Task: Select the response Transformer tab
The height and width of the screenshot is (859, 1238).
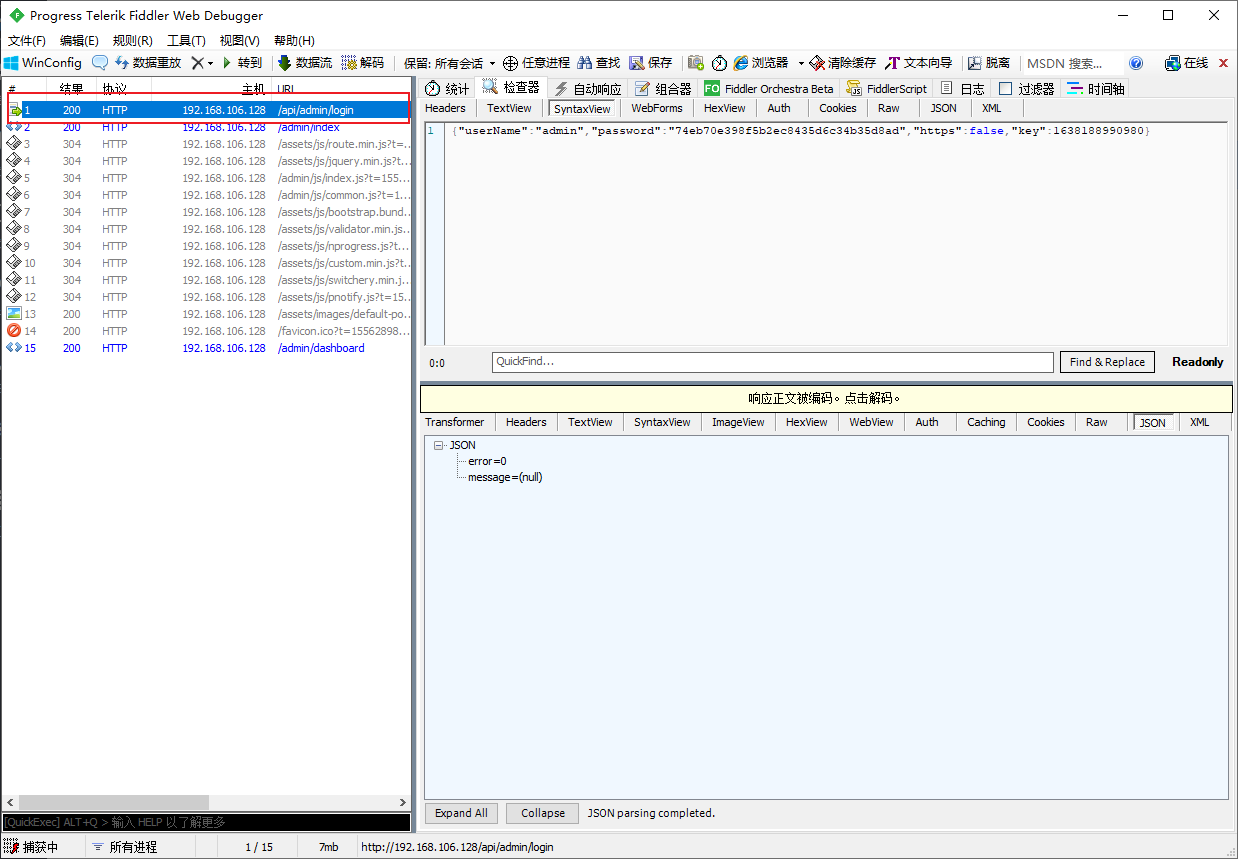Action: [455, 422]
